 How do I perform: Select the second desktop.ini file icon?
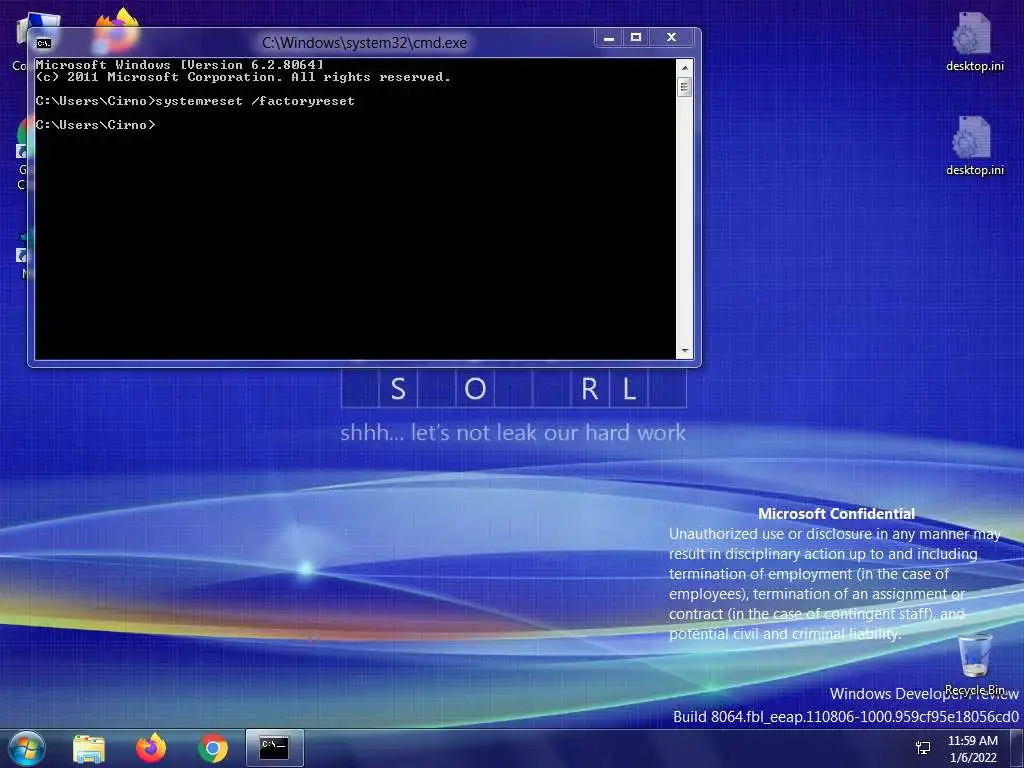pos(974,146)
